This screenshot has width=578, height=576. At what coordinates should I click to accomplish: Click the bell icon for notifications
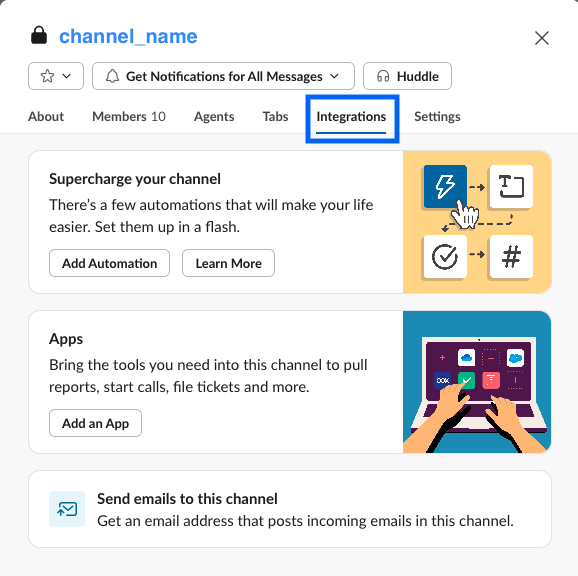coord(112,76)
